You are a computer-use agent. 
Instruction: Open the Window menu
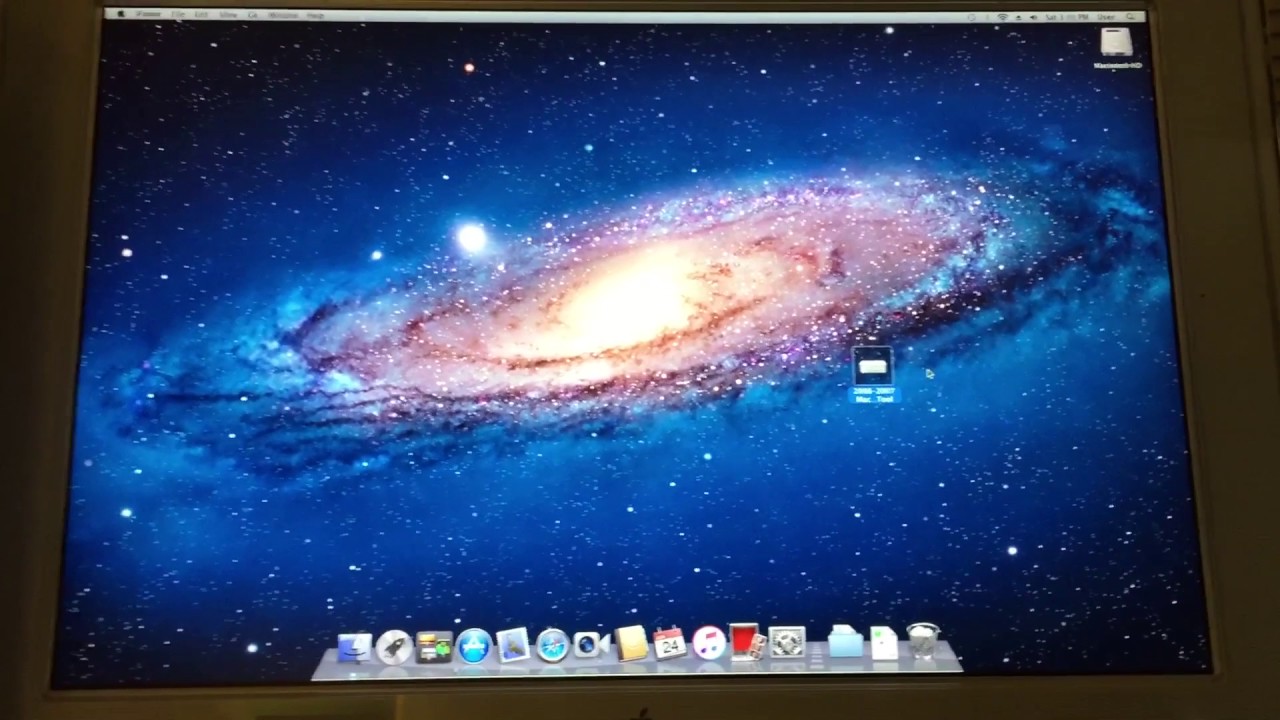coord(283,15)
